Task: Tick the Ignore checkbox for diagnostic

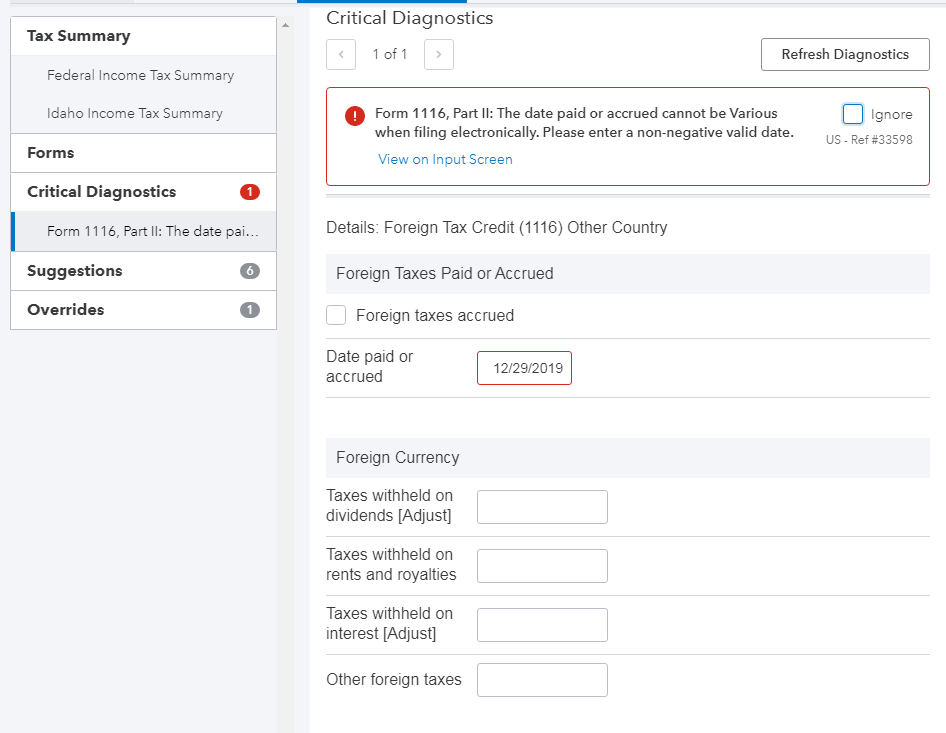Action: (x=853, y=114)
